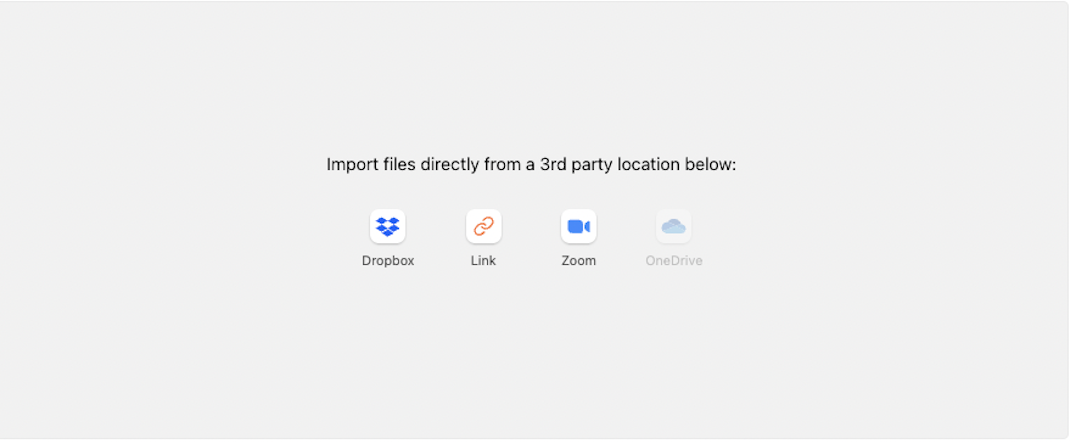The width and height of the screenshot is (1070, 442).
Task: Select the first import source on the left
Action: 388,226
